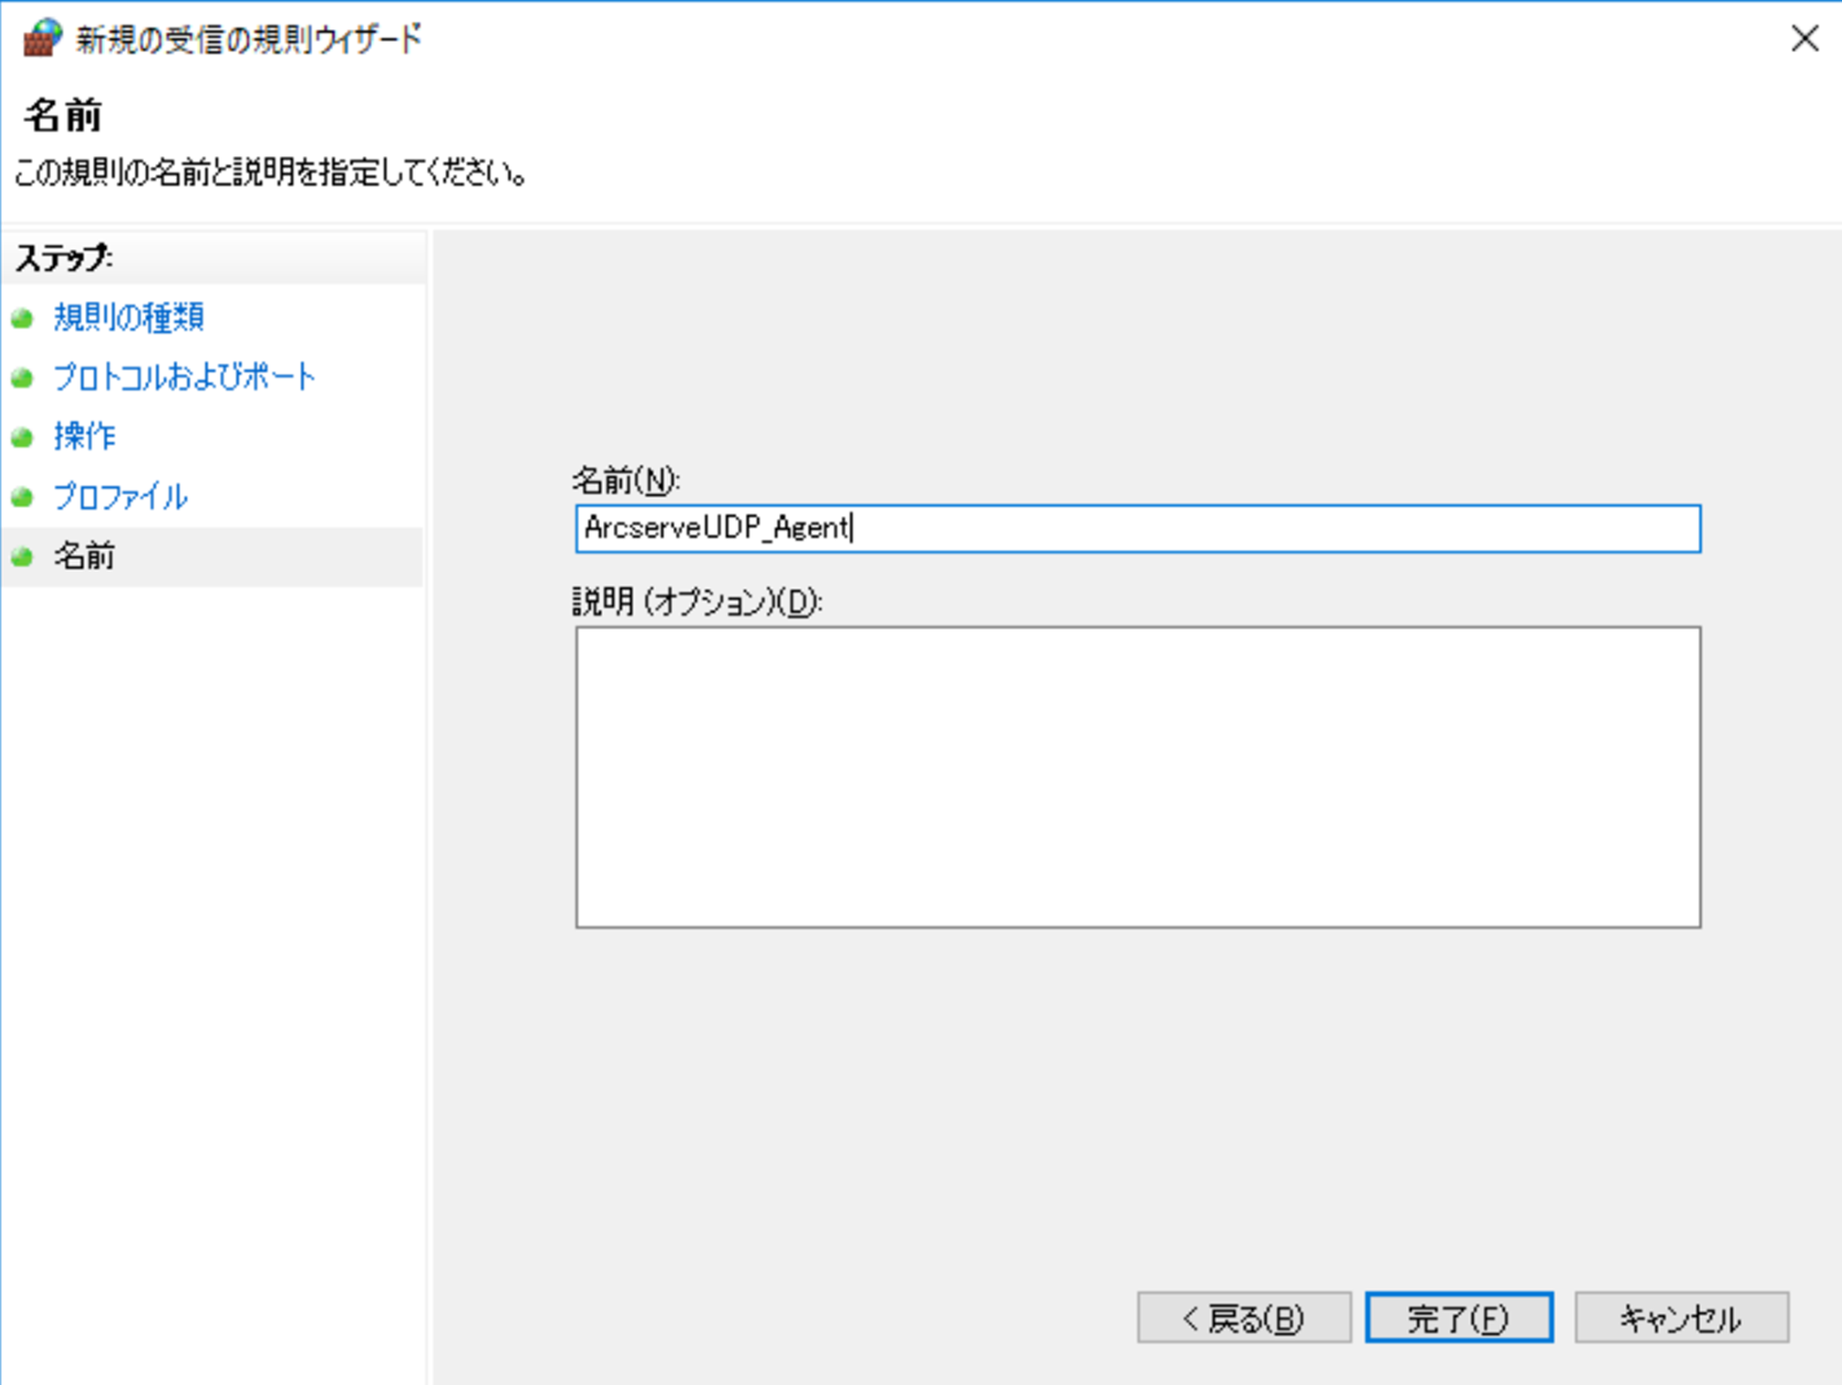The image size is (1842, 1385).
Task: Click the 完了(F) finish button
Action: point(1461,1317)
